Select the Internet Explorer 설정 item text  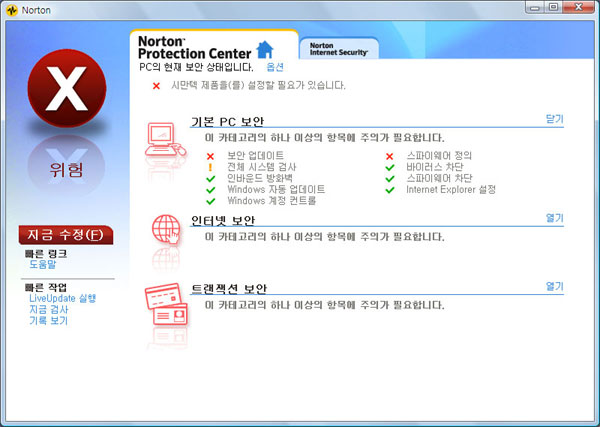451,189
